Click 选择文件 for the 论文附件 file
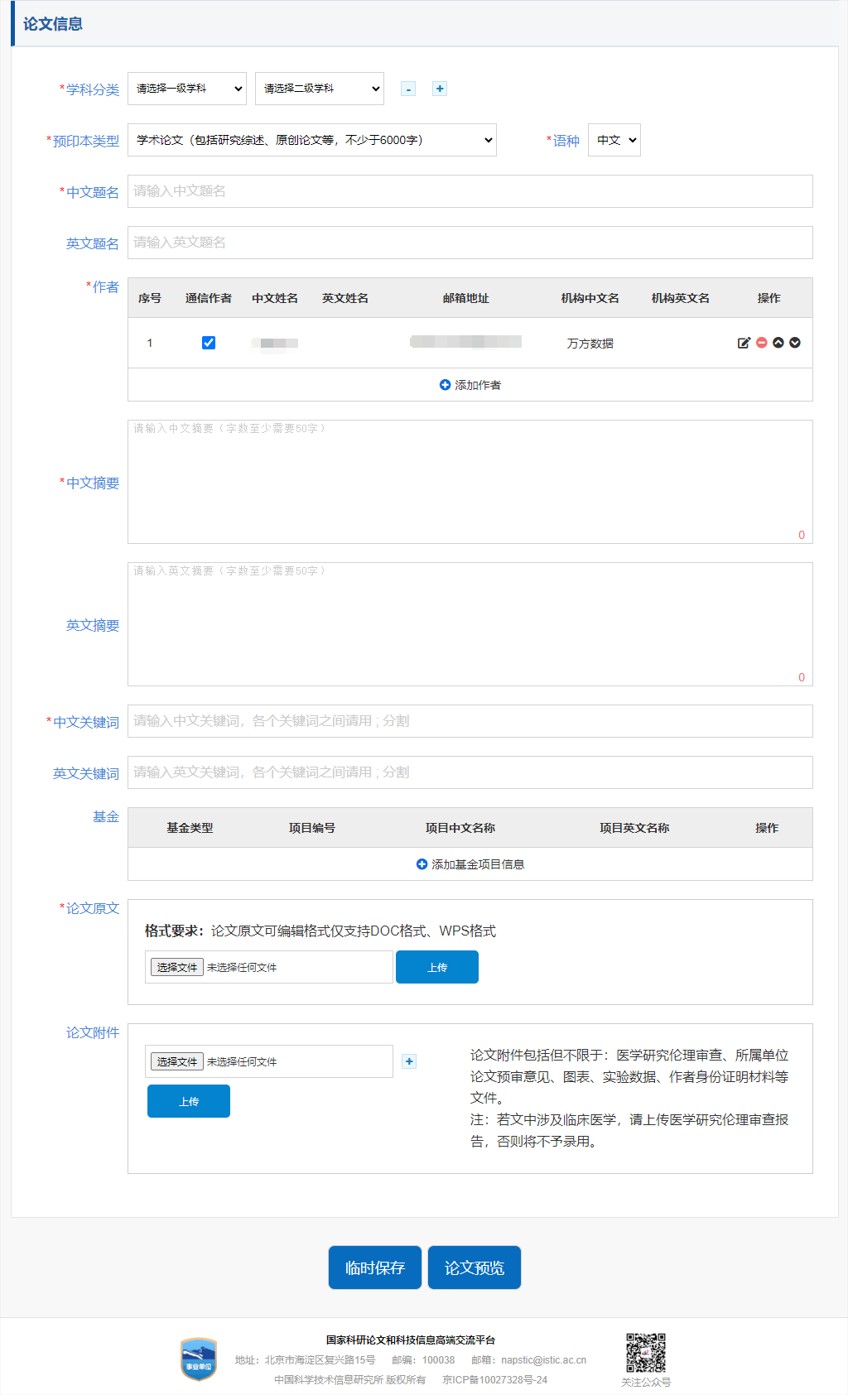 (x=177, y=1061)
